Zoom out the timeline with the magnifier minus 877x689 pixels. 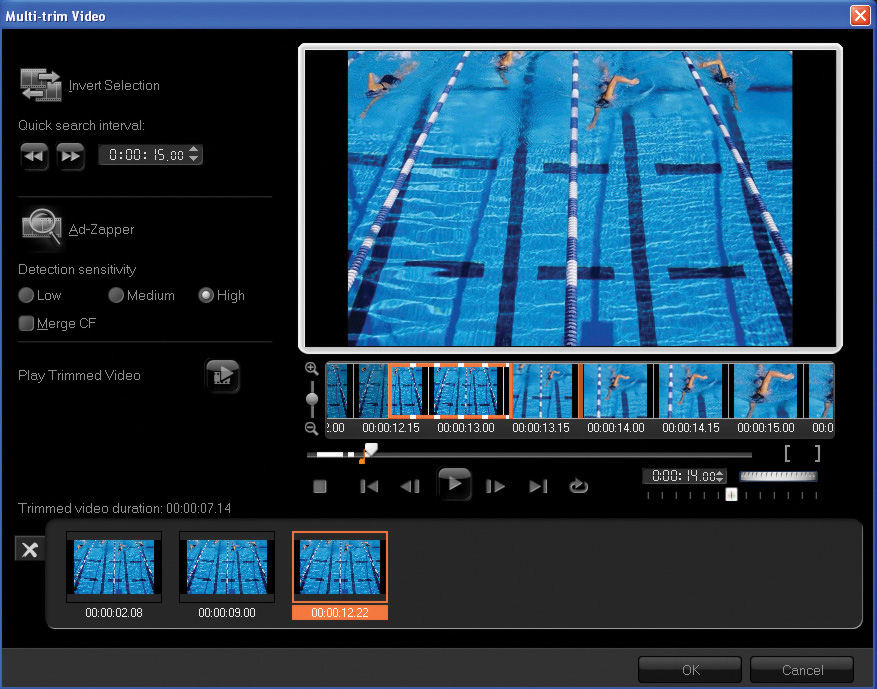click(312, 428)
